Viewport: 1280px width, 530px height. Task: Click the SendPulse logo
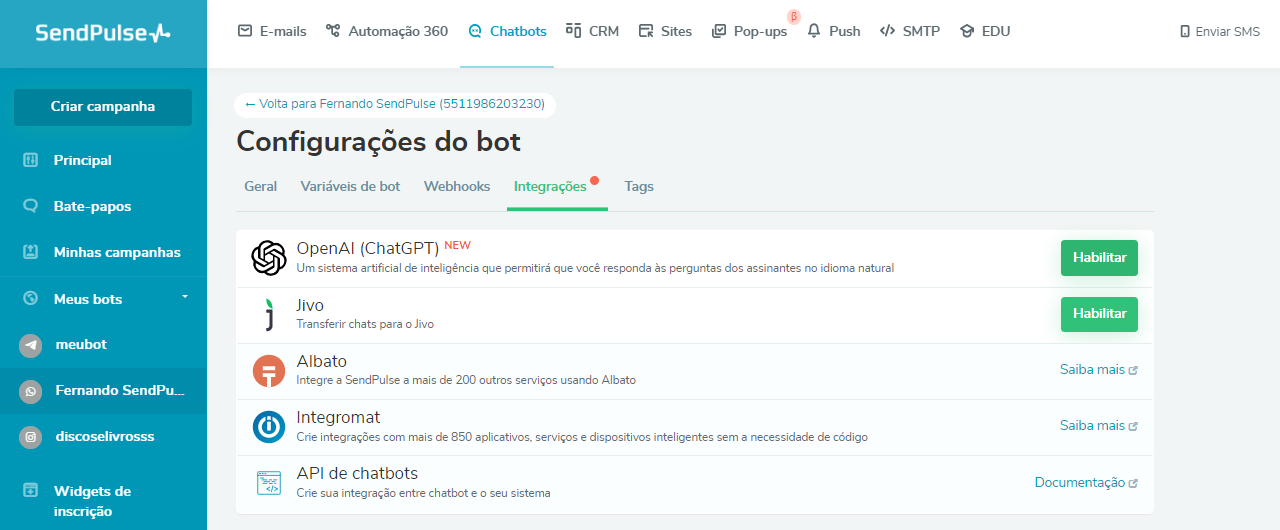[x=103, y=33]
